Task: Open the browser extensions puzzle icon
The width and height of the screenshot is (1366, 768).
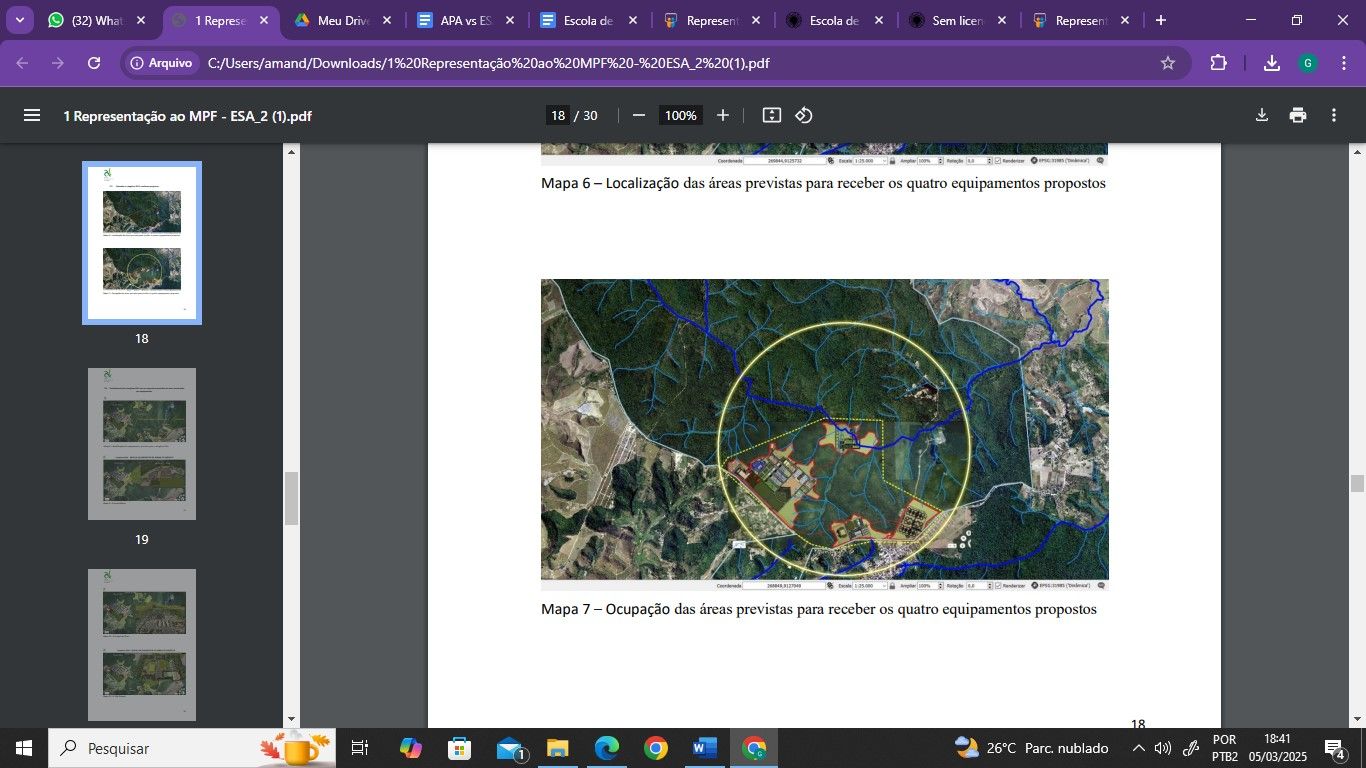Action: [x=1218, y=63]
